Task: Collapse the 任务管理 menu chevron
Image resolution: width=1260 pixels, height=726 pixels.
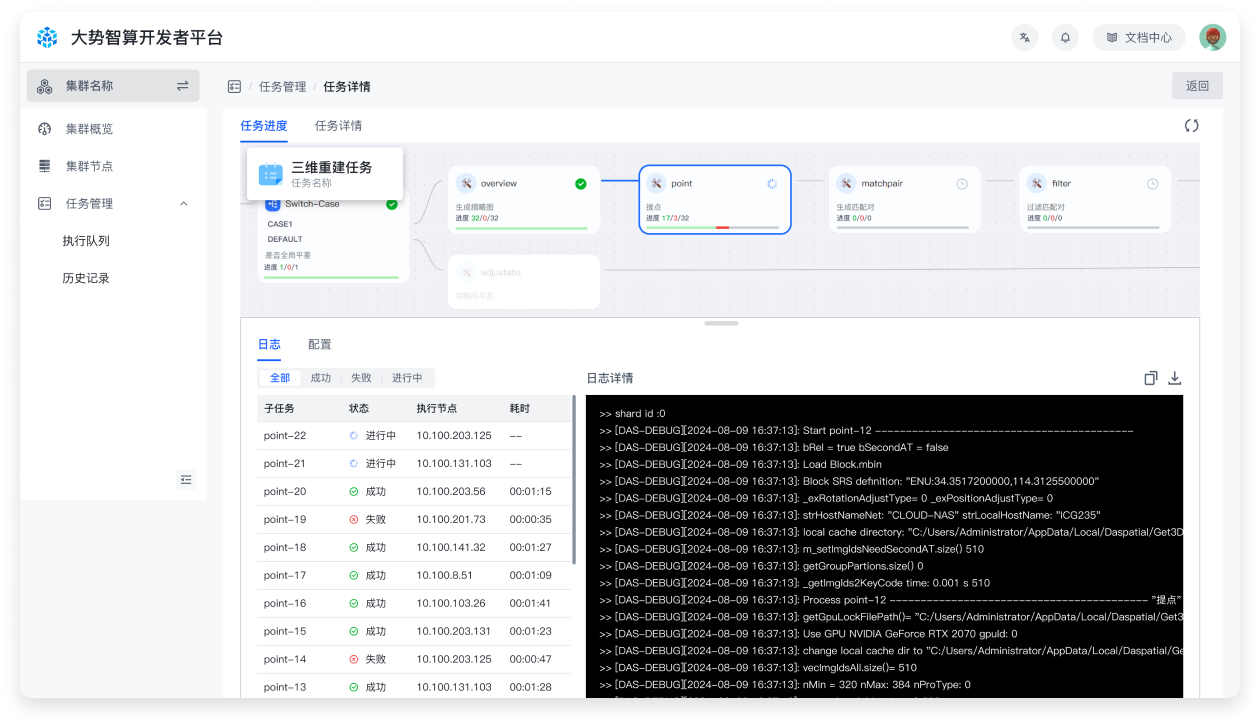Action: [x=183, y=204]
